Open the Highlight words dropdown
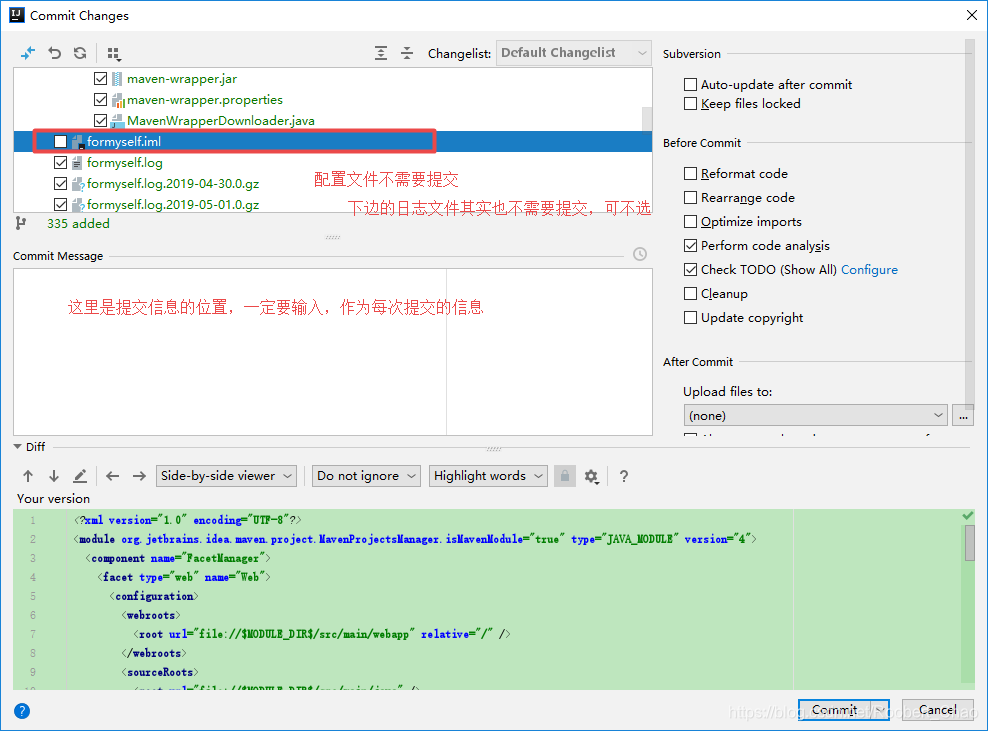This screenshot has width=988, height=731. click(x=488, y=476)
